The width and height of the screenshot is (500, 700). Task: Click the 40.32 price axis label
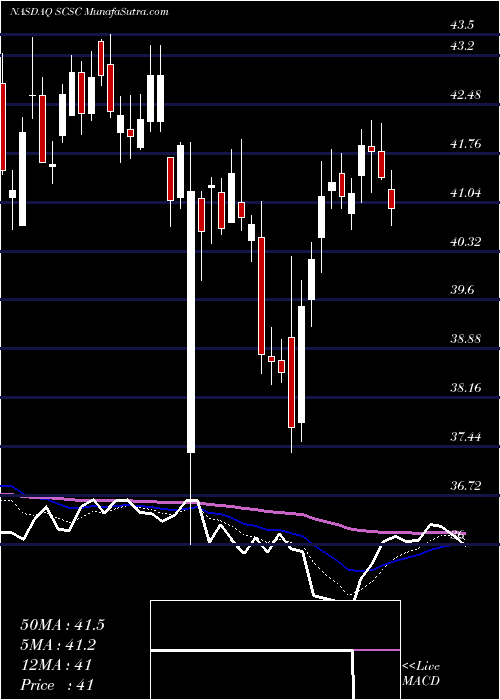click(464, 242)
